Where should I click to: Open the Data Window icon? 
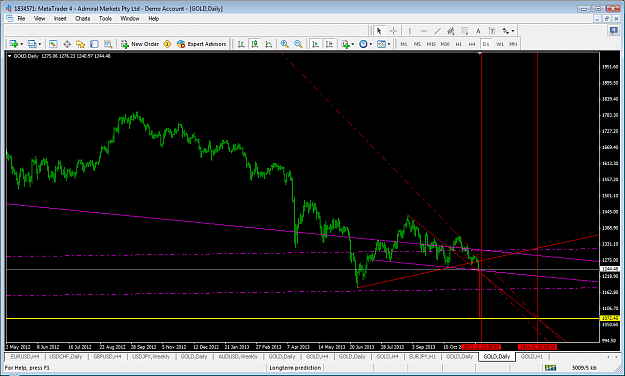(67, 44)
